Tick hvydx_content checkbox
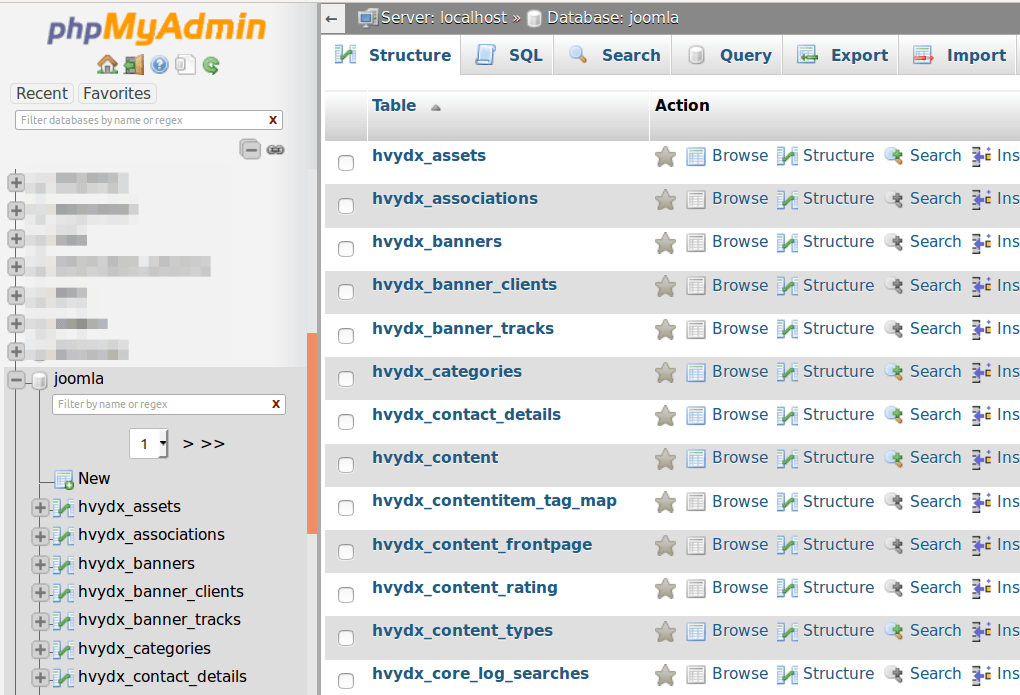The width and height of the screenshot is (1020, 695). click(x=346, y=465)
